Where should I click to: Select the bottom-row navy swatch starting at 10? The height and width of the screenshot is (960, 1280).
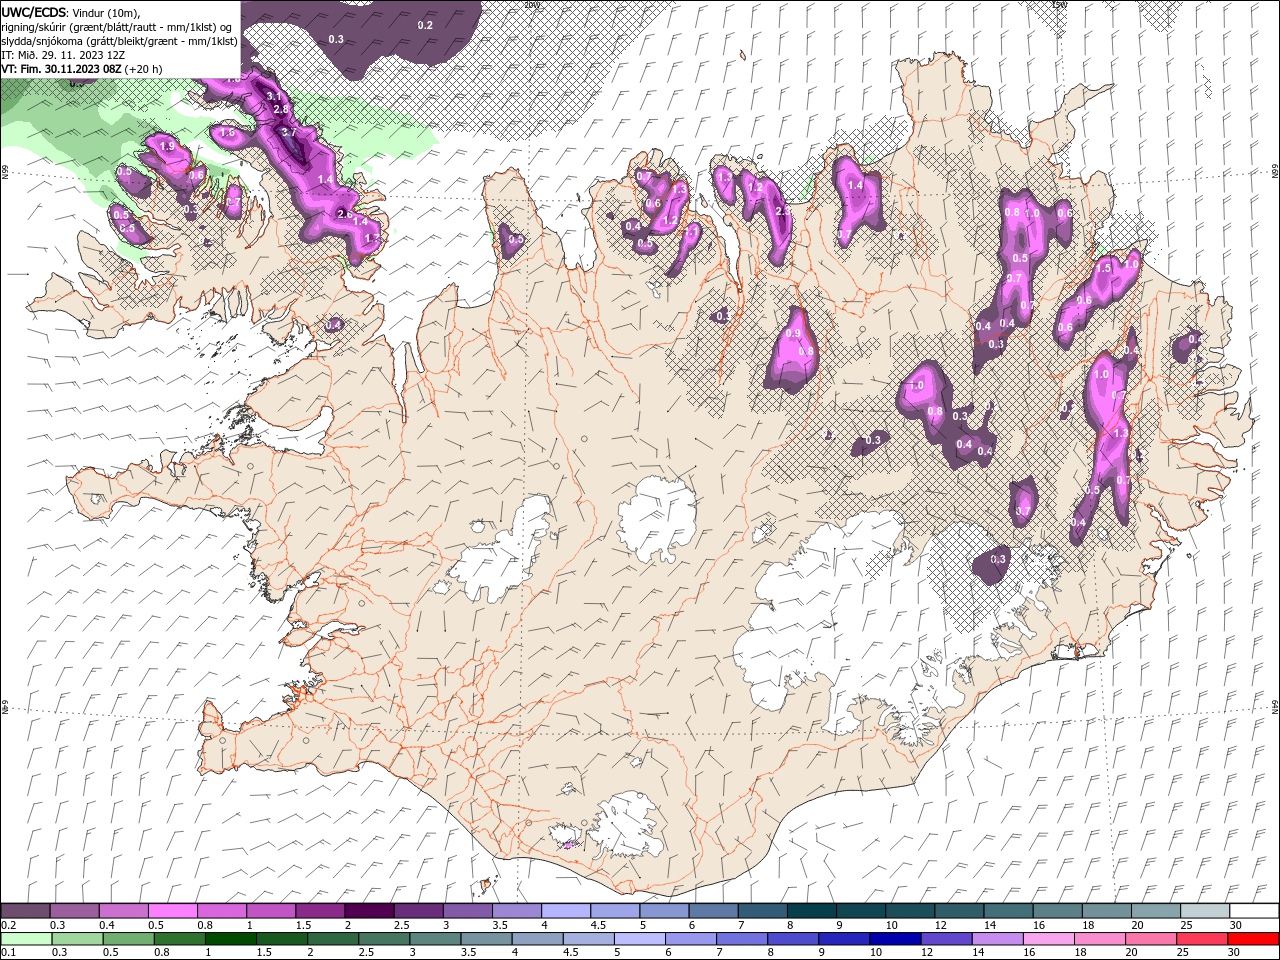click(895, 939)
